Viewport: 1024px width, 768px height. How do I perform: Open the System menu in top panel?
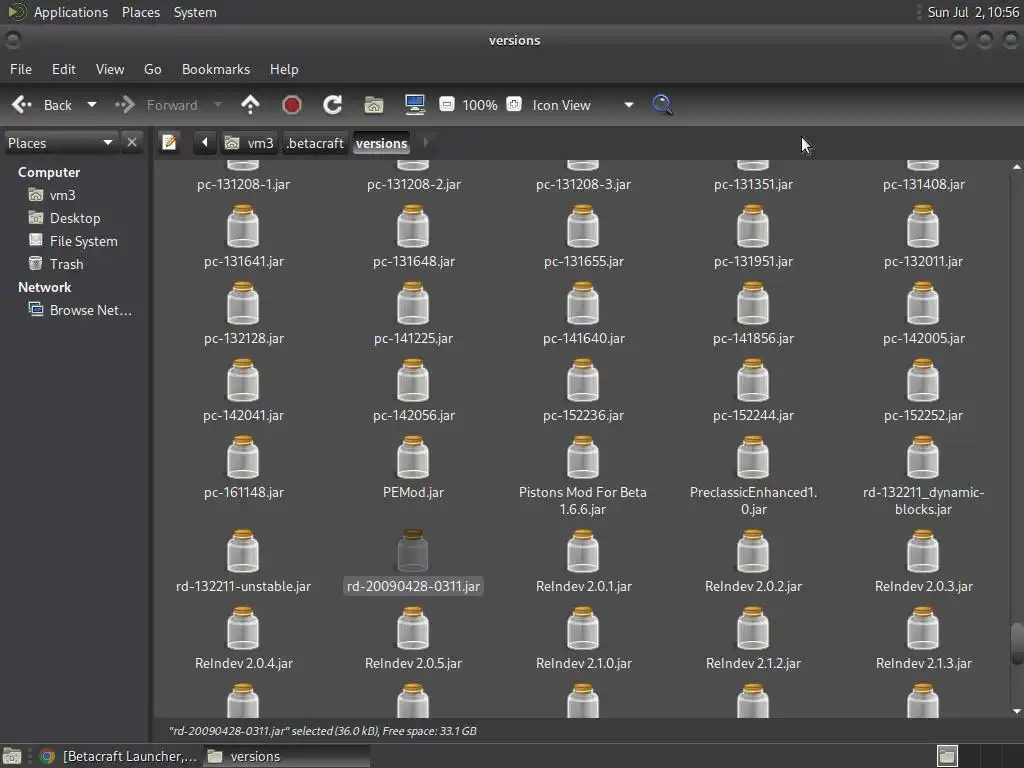click(x=195, y=12)
